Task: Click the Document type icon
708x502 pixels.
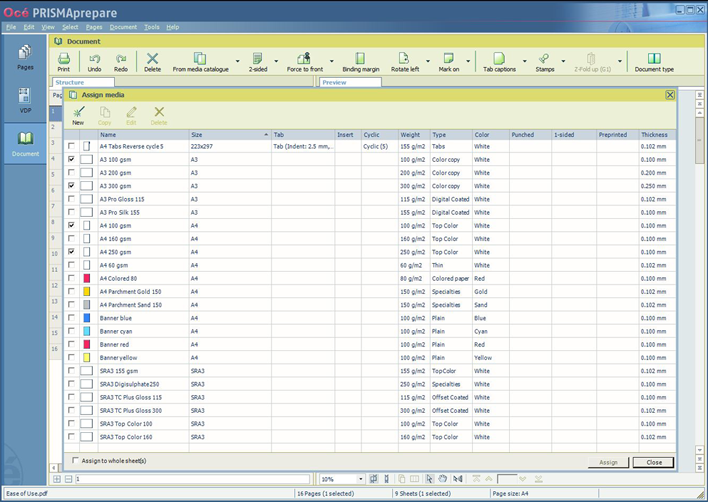Action: (x=654, y=62)
